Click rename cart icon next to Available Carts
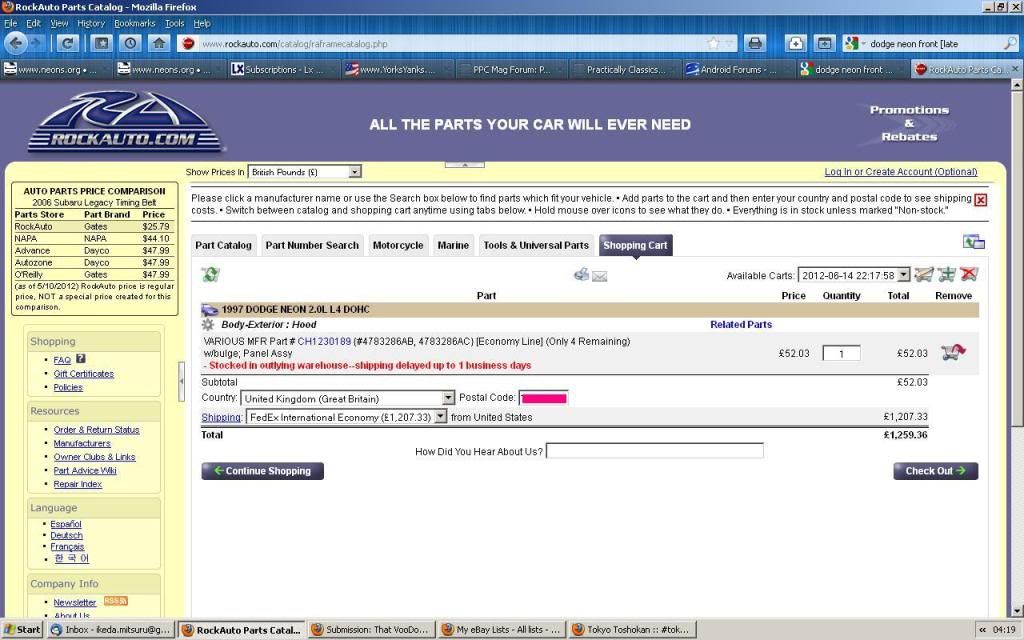 924,275
